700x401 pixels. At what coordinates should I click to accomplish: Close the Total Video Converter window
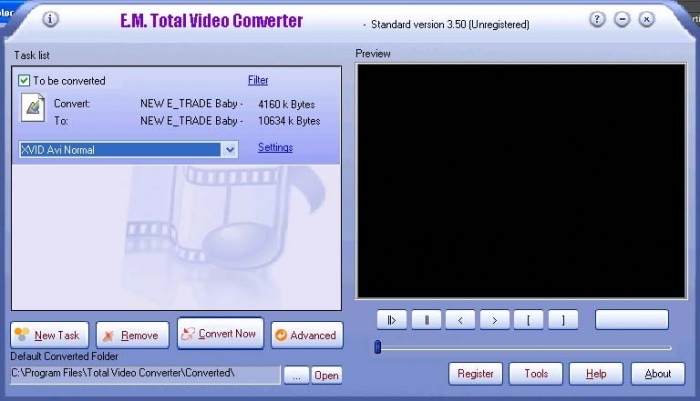[x=646, y=19]
